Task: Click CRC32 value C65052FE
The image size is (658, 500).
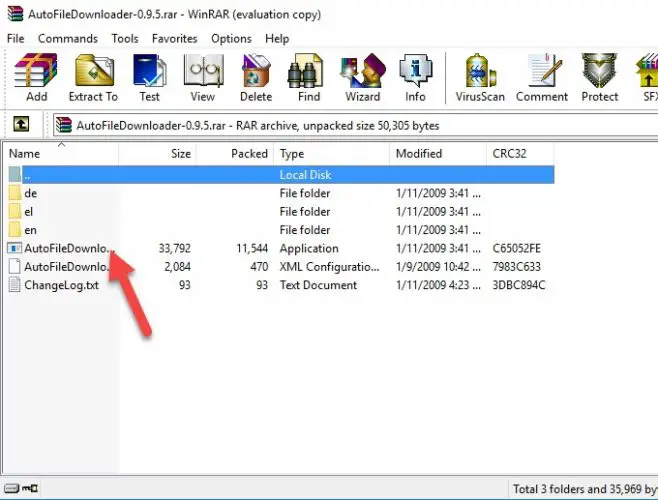Action: pyautogui.click(x=517, y=248)
